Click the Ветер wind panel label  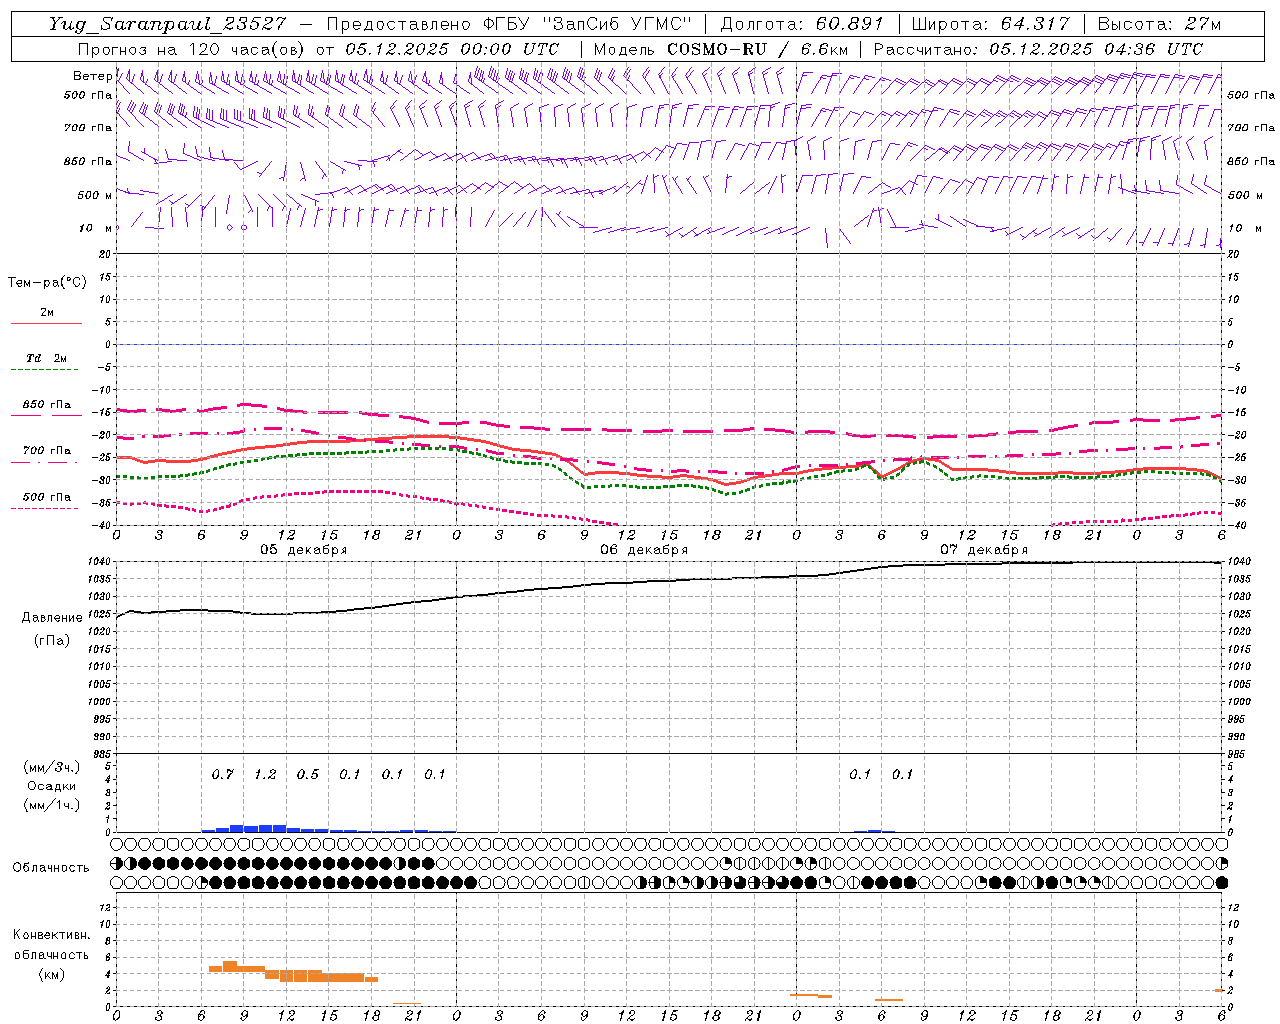(x=92, y=76)
